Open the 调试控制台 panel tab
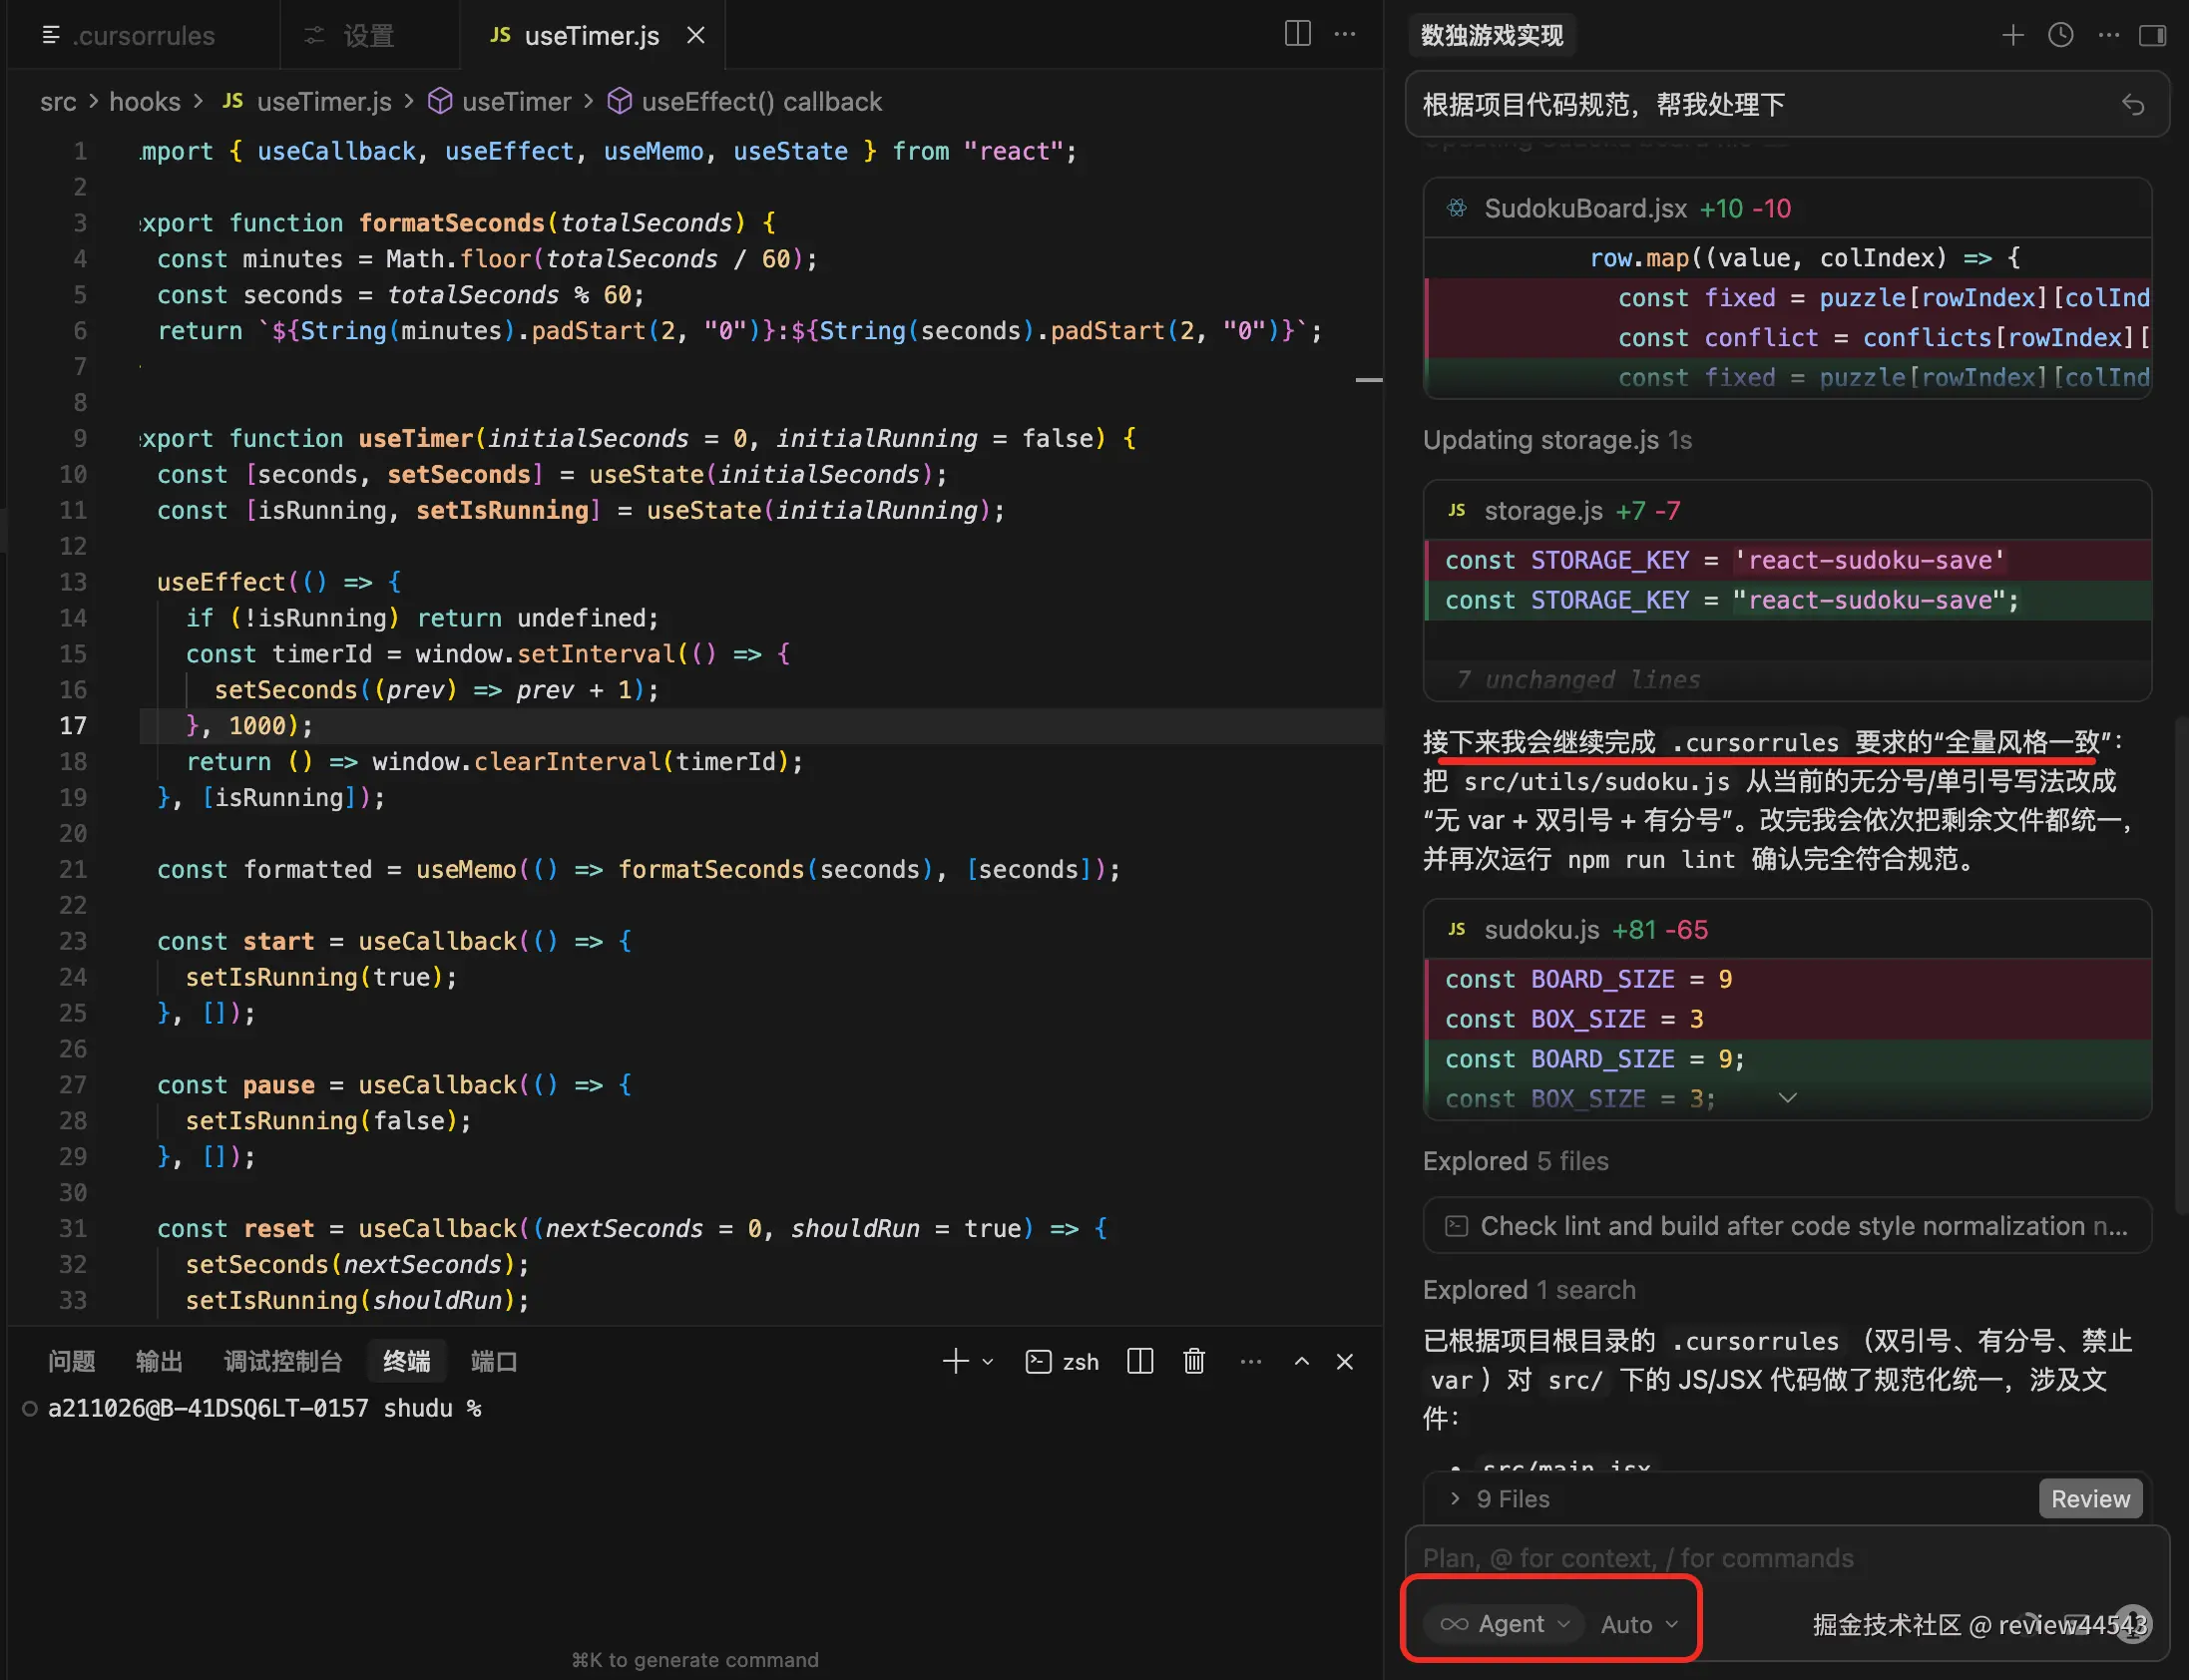The image size is (2189, 1680). pyautogui.click(x=283, y=1361)
